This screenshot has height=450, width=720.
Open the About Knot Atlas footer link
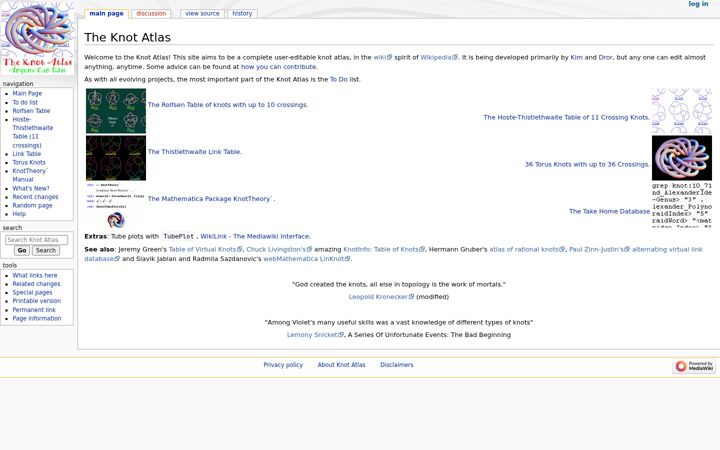(342, 365)
